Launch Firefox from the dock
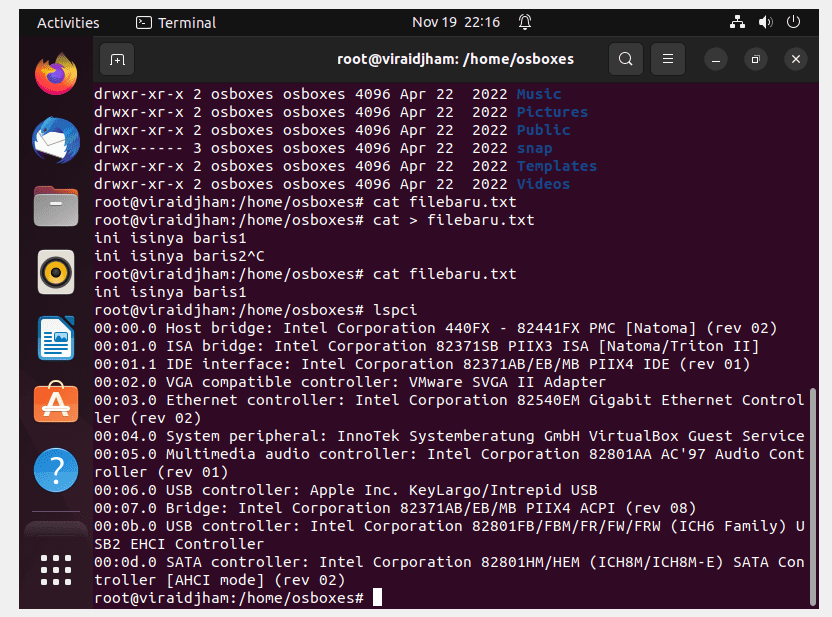 click(x=56, y=74)
